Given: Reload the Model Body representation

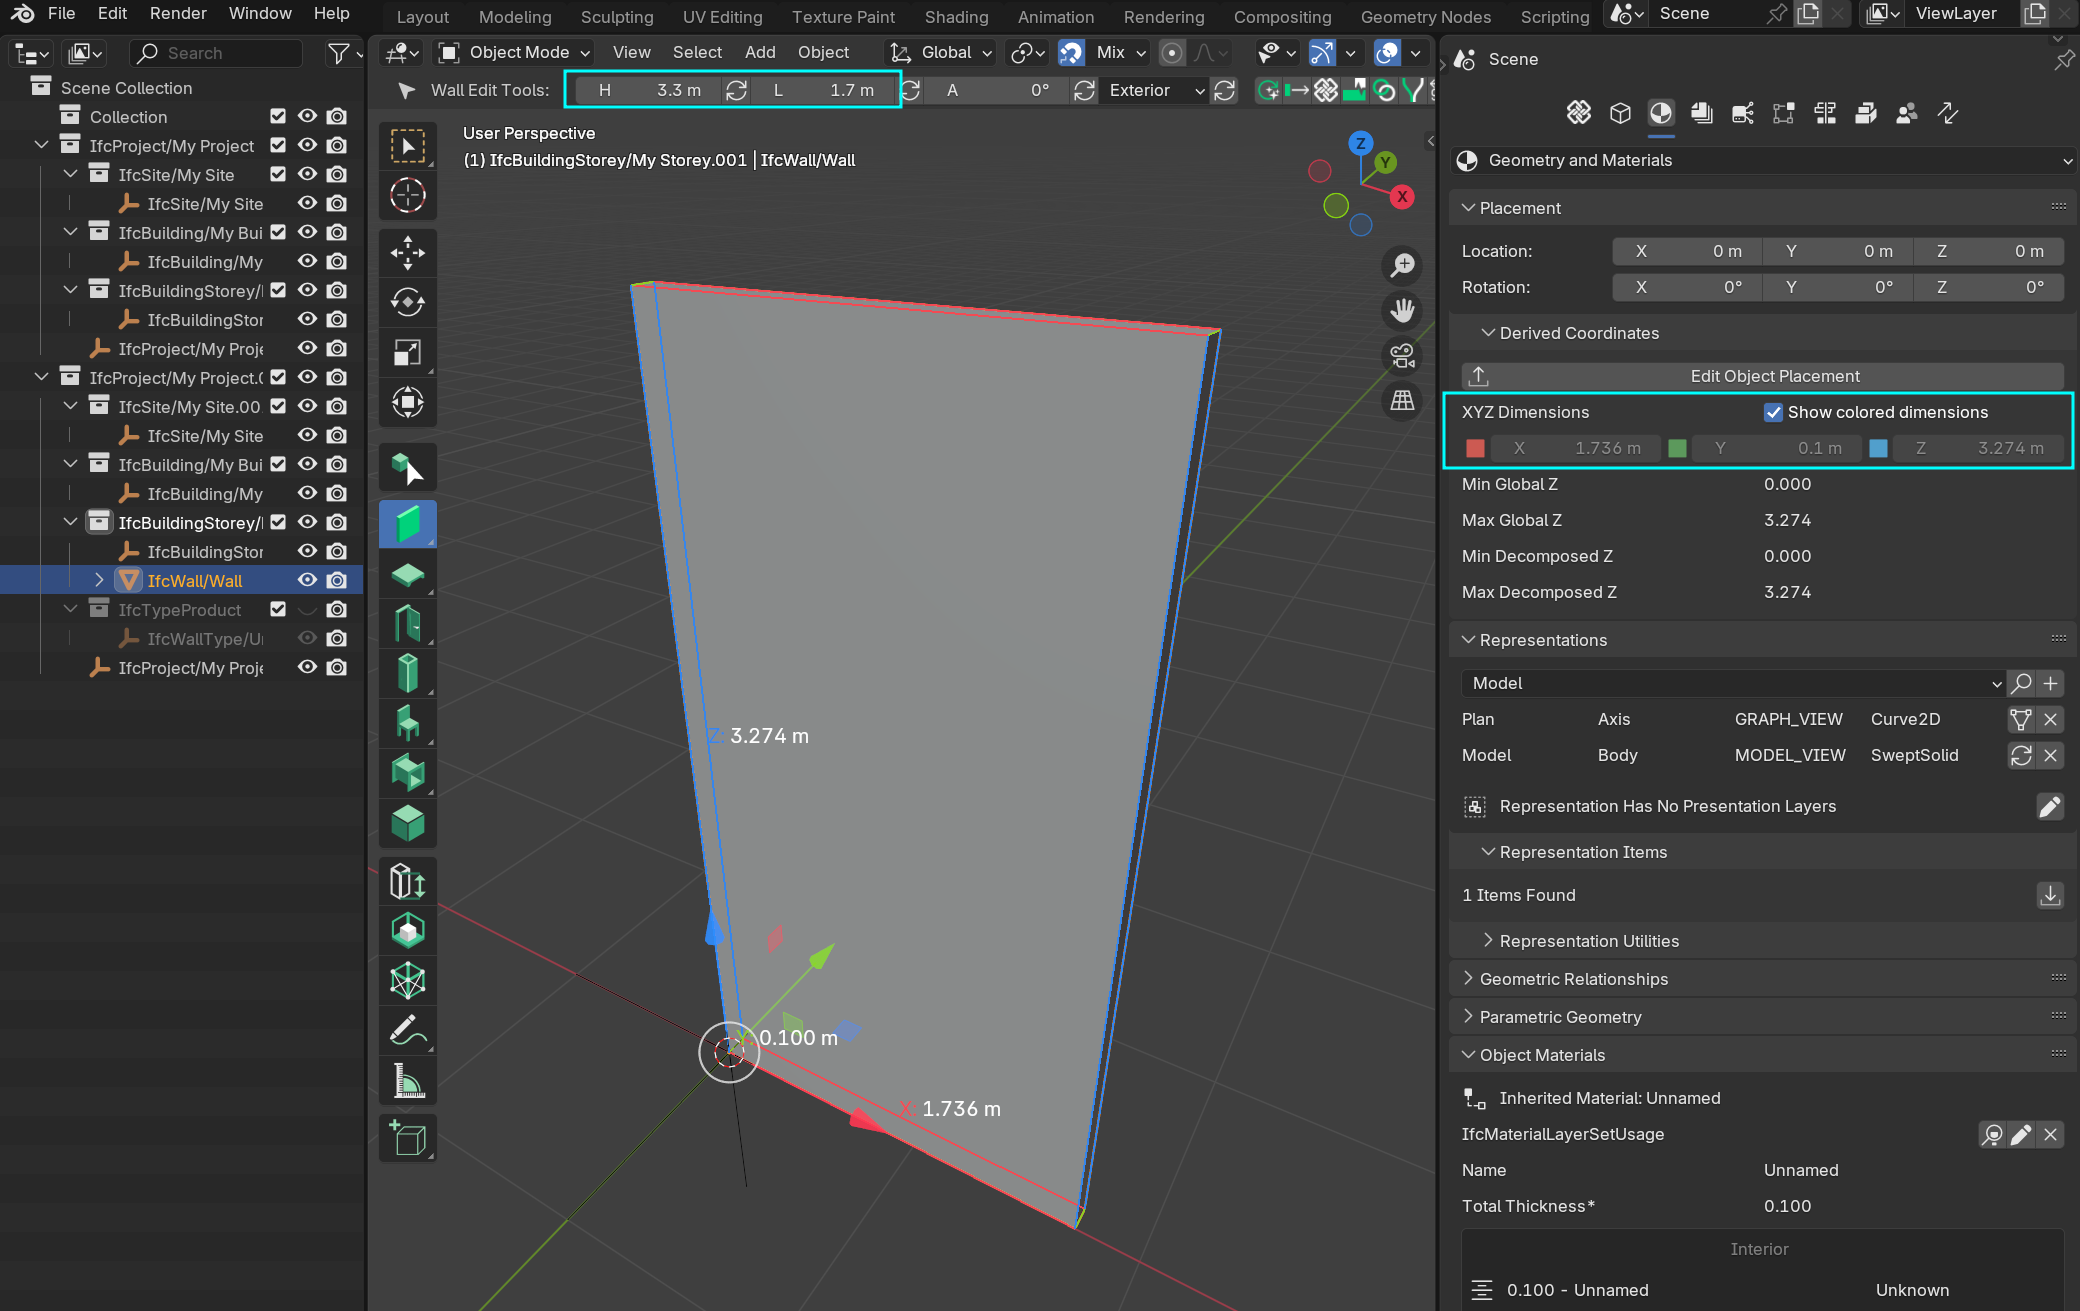Looking at the screenshot, I should (x=2021, y=755).
